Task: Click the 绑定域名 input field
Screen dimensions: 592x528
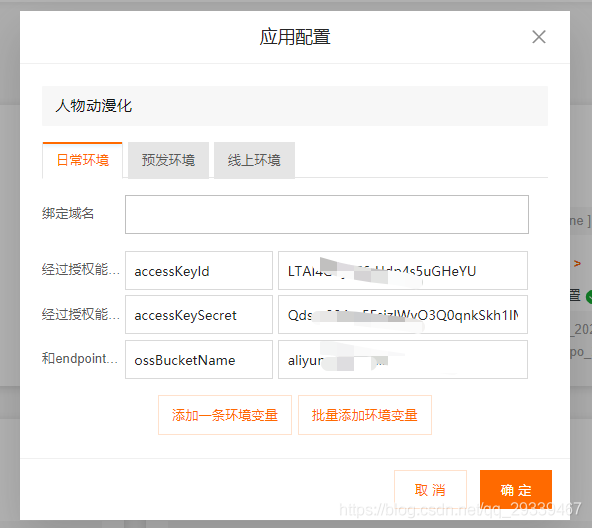Action: tap(327, 214)
